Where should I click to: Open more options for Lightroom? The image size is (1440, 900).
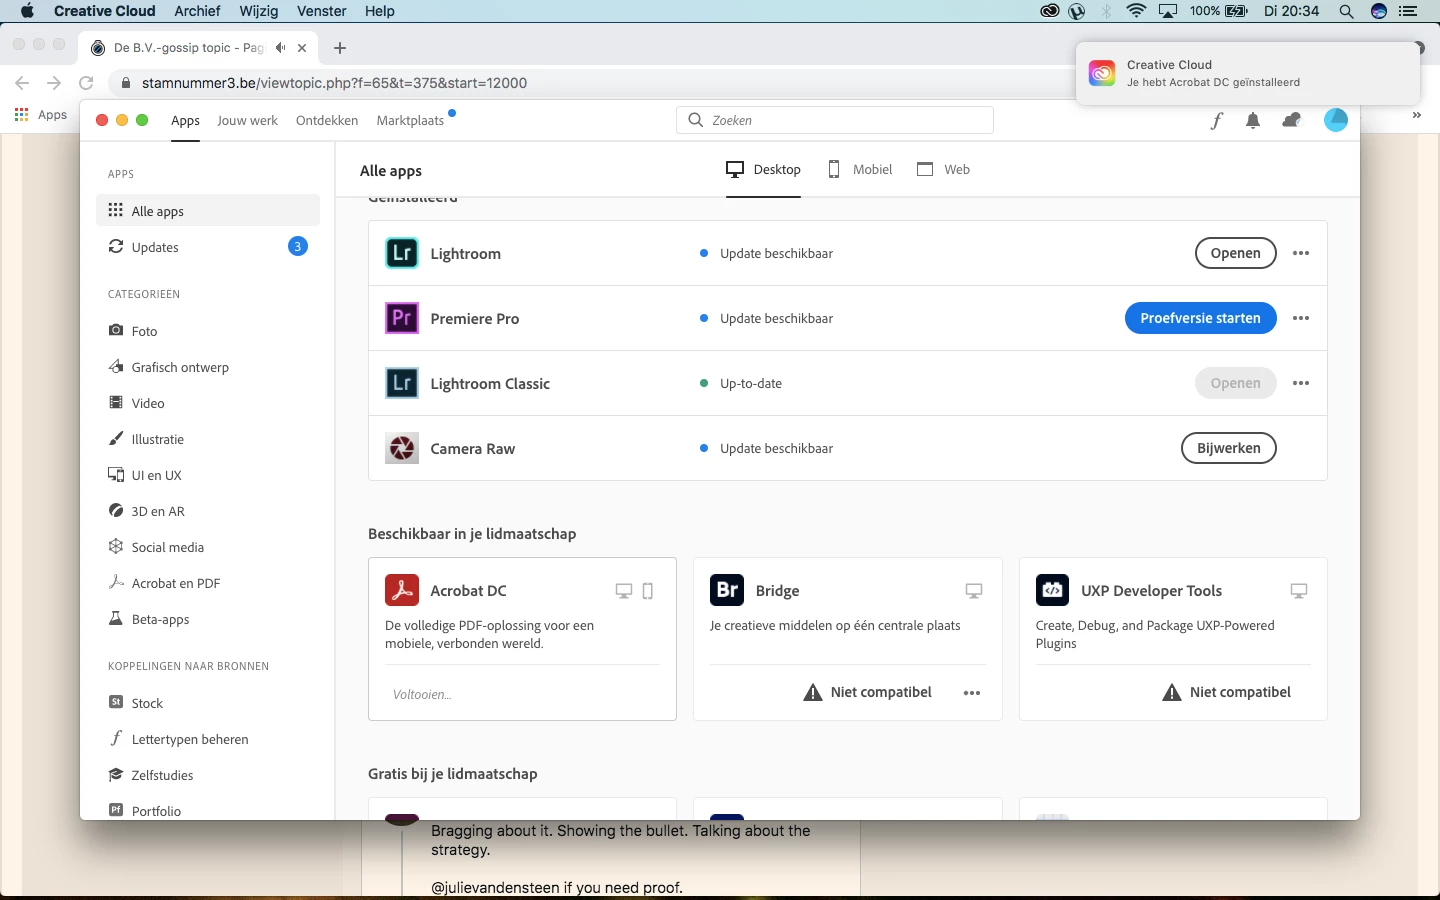(x=1301, y=253)
